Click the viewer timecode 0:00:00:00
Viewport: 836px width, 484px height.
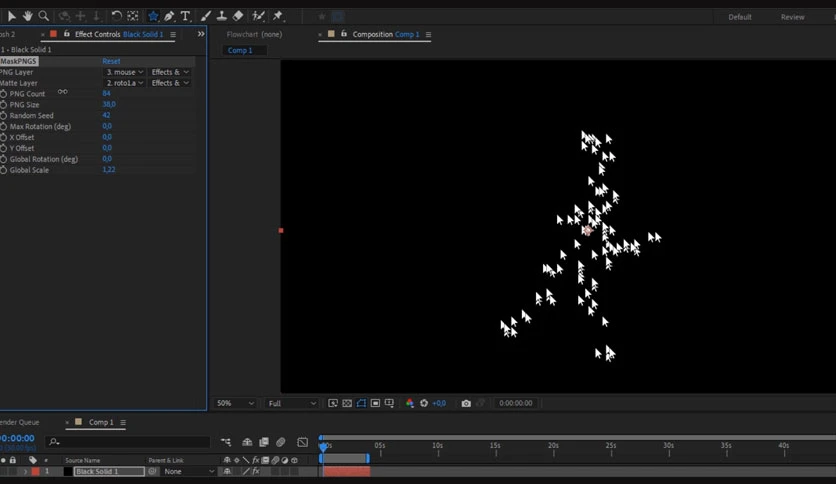pyautogui.click(x=516, y=404)
